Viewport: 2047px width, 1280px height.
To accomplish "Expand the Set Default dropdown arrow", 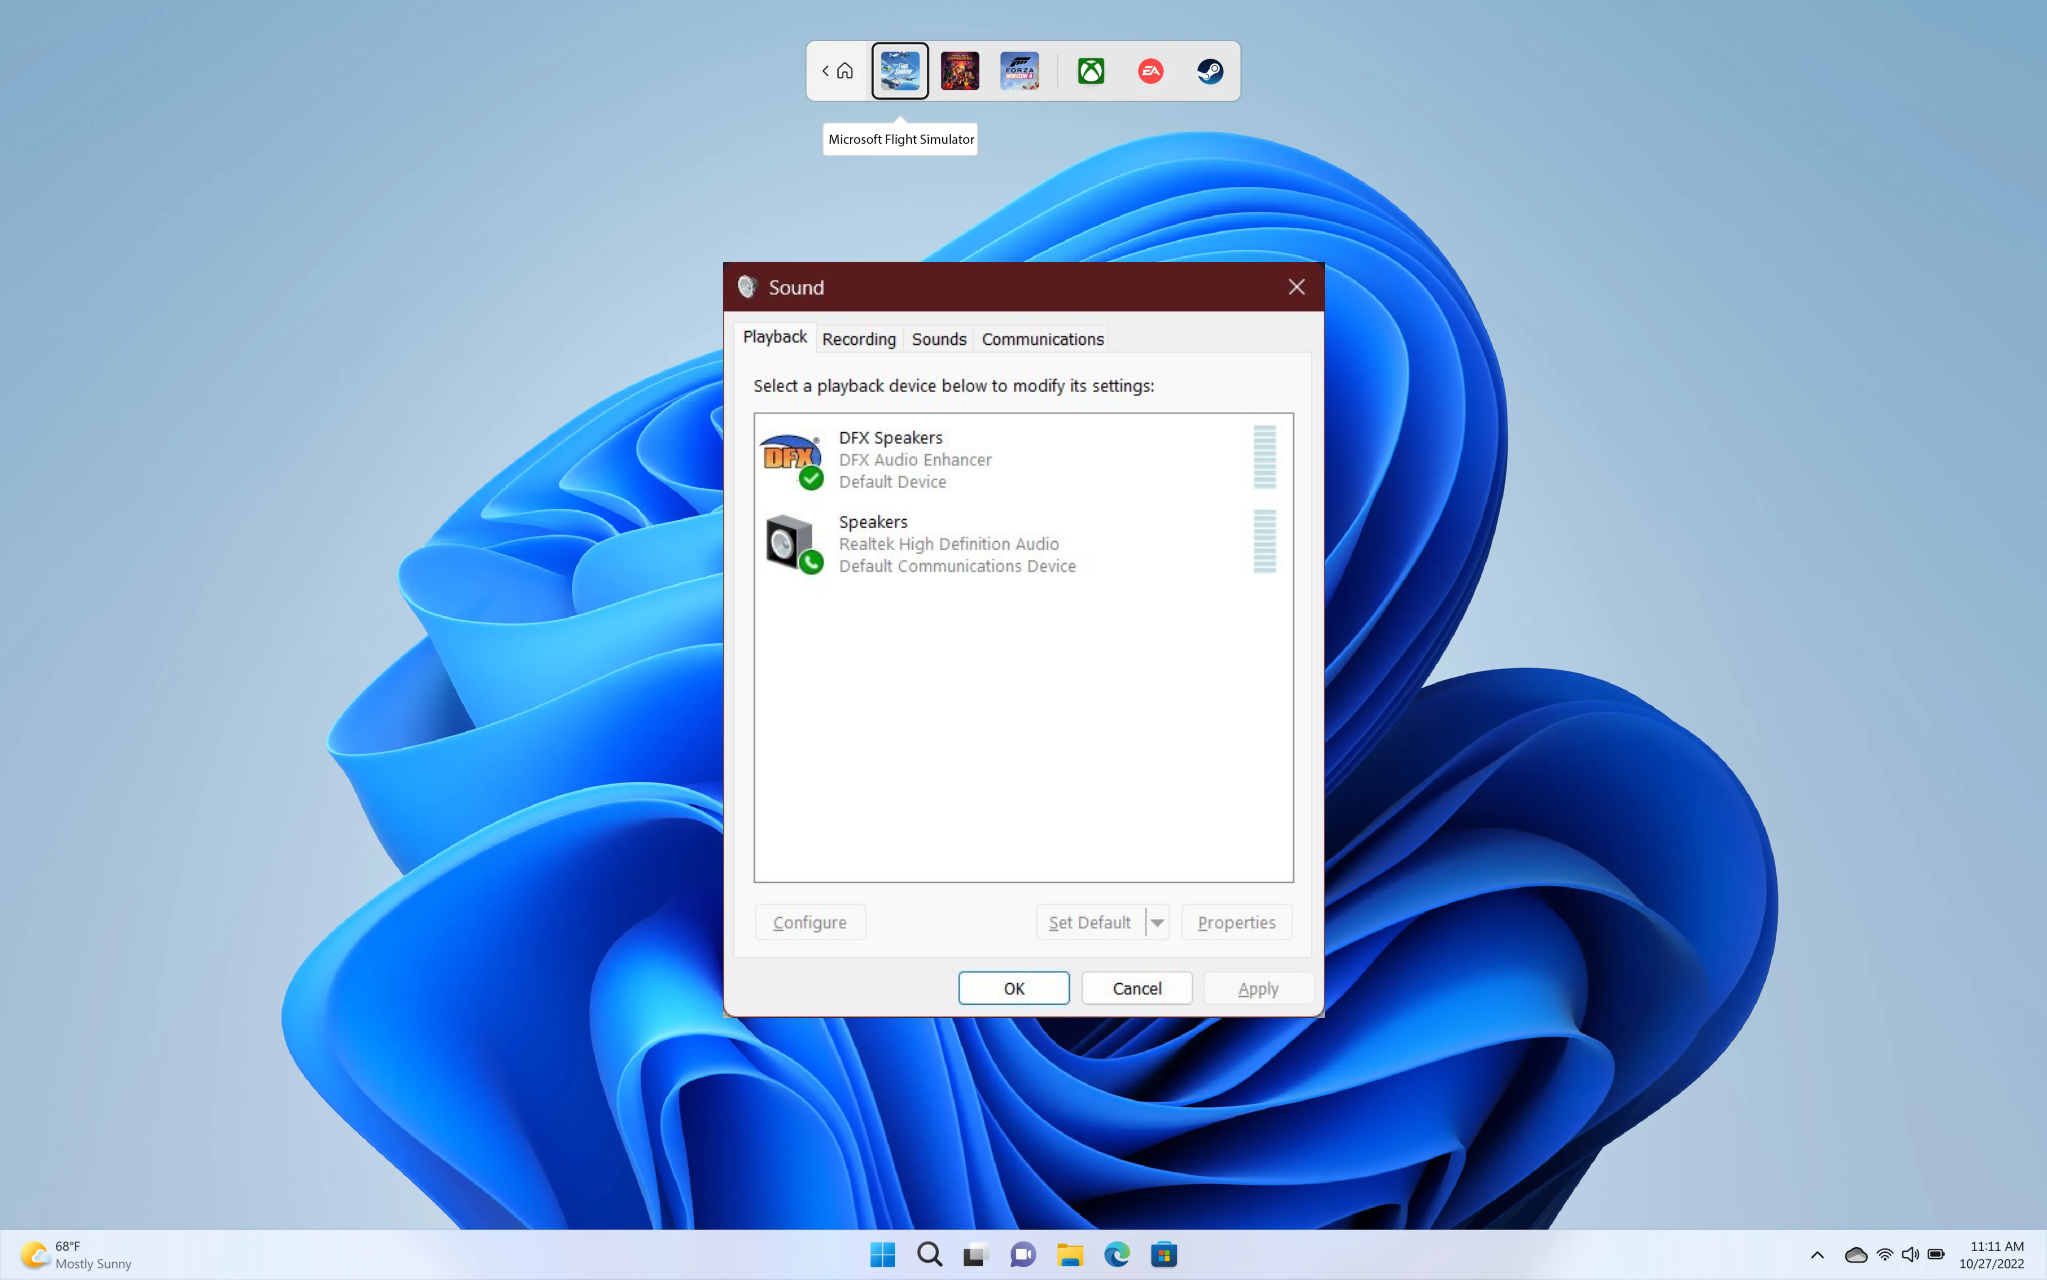I will coord(1159,922).
